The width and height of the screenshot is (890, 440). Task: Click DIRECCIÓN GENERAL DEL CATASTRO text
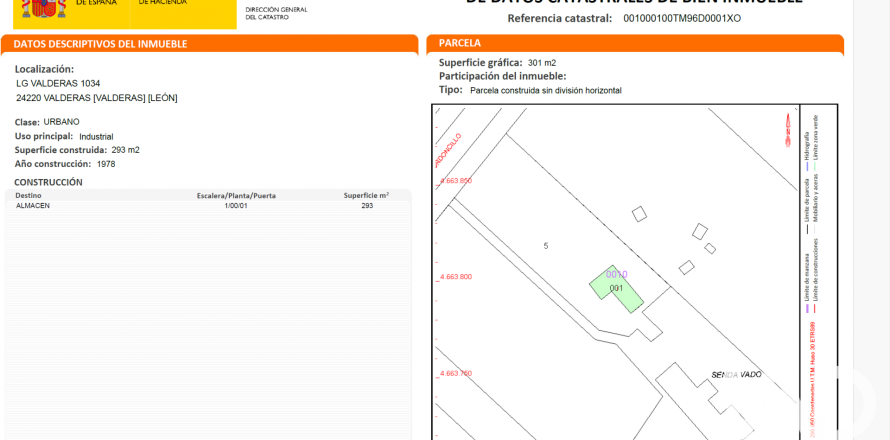pos(276,14)
